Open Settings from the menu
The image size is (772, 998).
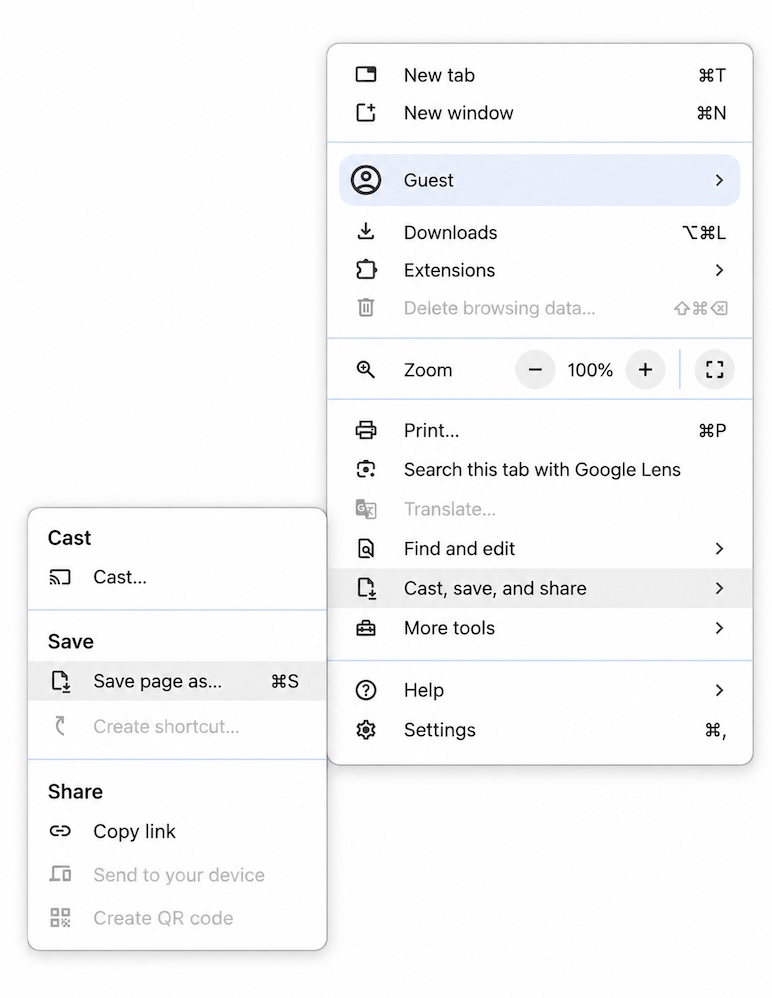540,729
